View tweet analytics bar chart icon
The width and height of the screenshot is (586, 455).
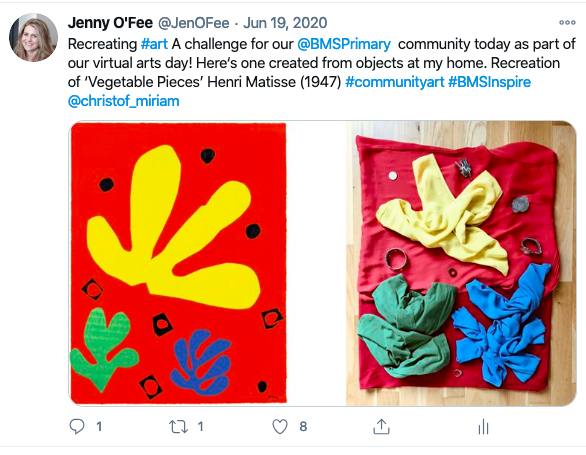pyautogui.click(x=483, y=427)
